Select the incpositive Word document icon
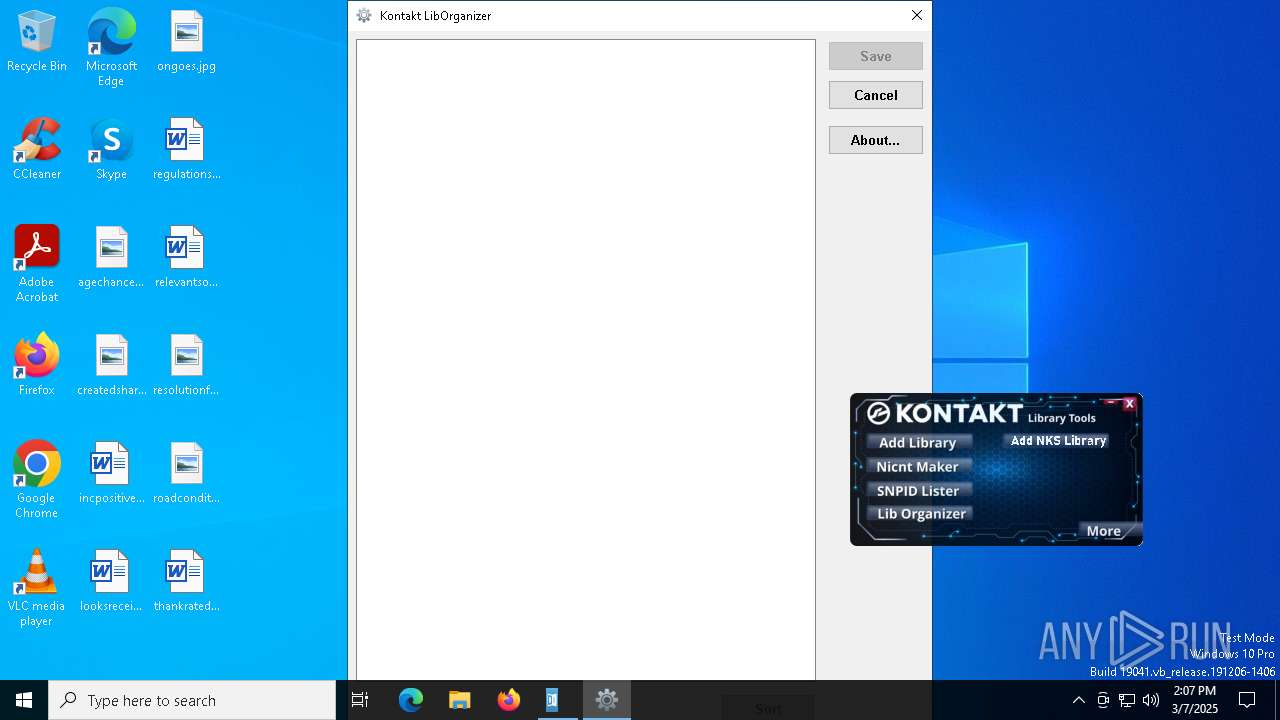1280x720 pixels. click(111, 474)
